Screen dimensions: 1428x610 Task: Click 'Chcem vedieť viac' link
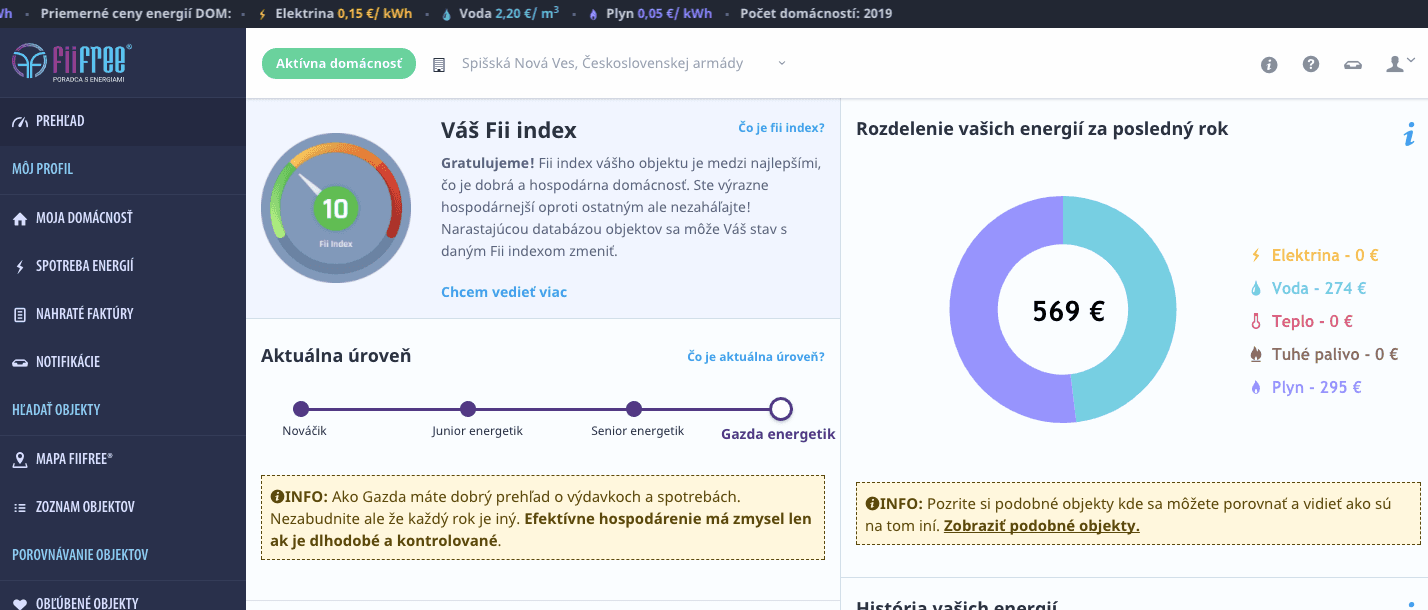tap(504, 292)
